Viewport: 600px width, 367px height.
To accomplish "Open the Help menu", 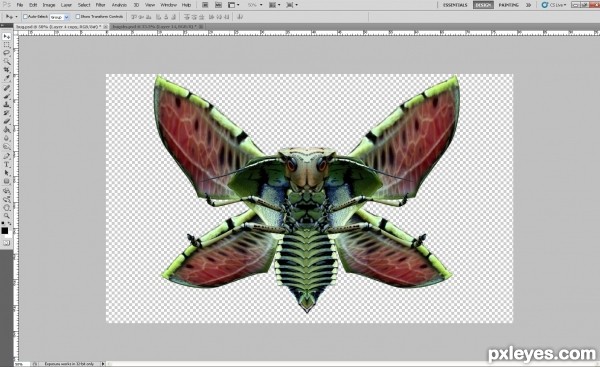I will [x=186, y=5].
